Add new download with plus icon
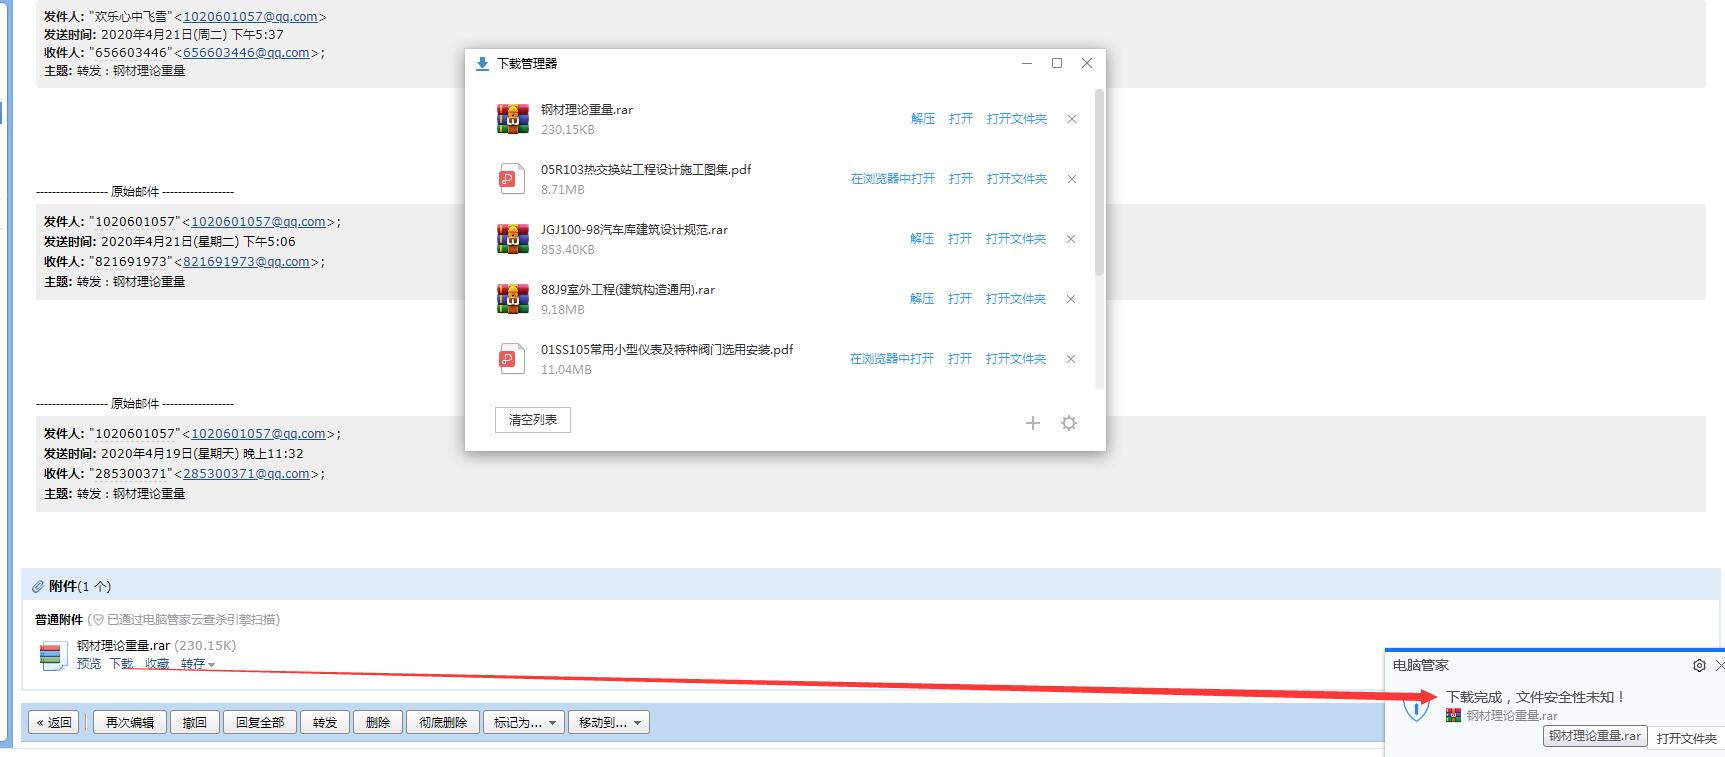 [x=1033, y=423]
